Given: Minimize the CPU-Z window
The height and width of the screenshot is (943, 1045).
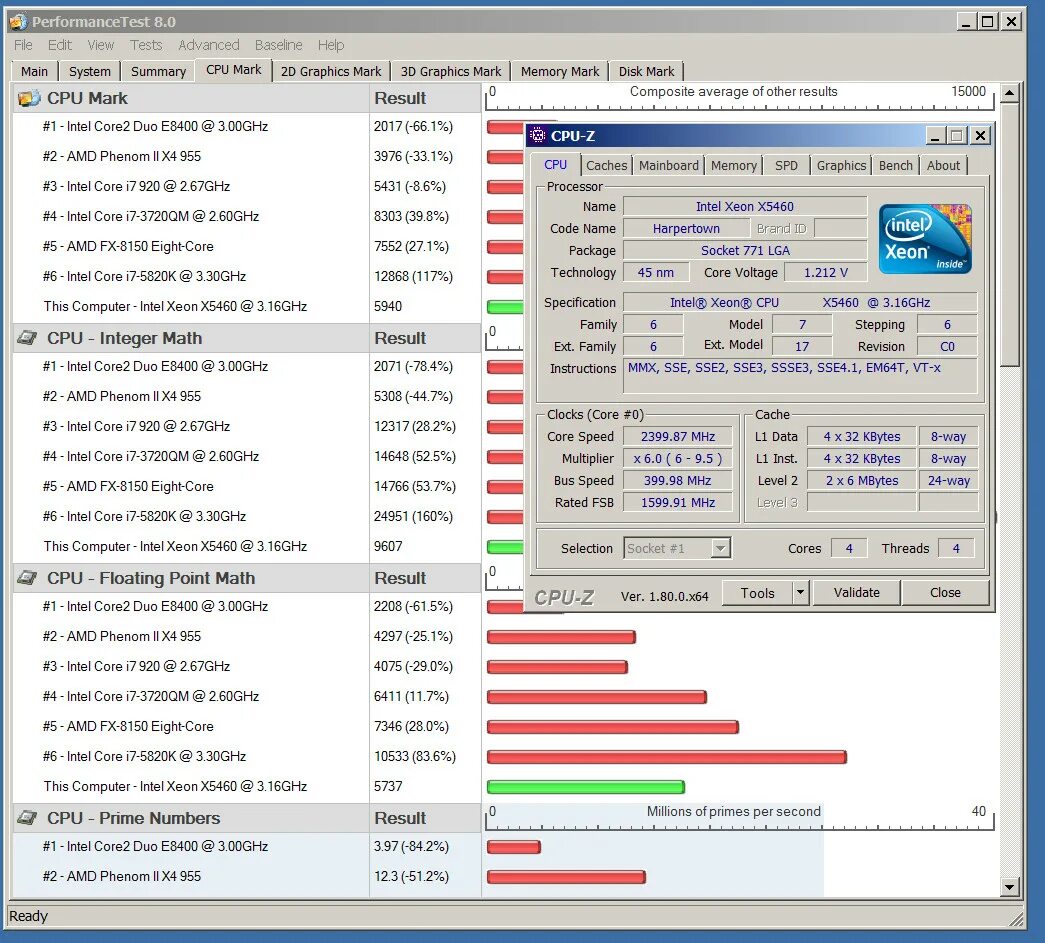Looking at the screenshot, I should pos(935,136).
